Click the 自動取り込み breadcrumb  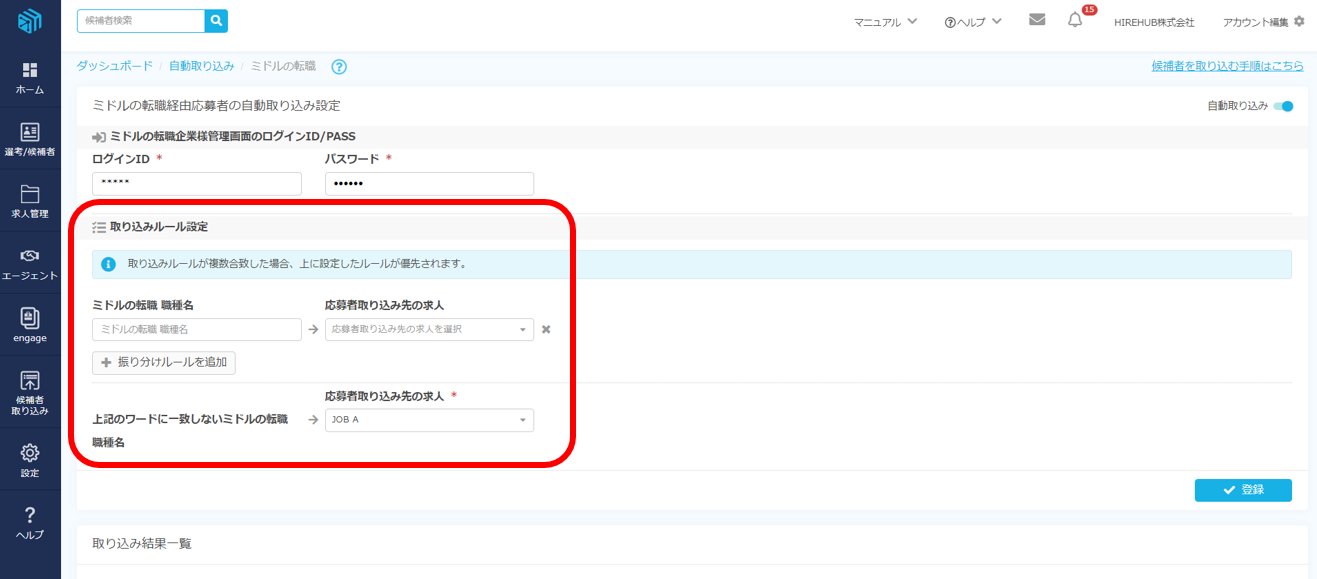point(201,66)
